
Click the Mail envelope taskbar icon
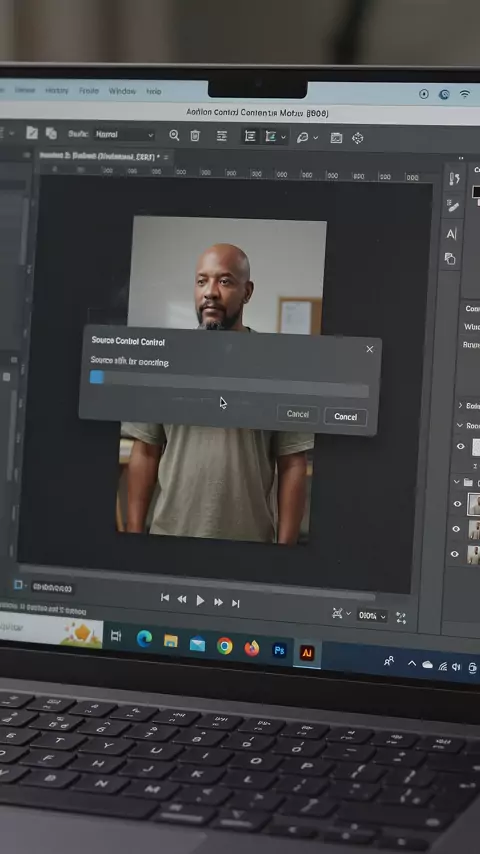click(197, 644)
